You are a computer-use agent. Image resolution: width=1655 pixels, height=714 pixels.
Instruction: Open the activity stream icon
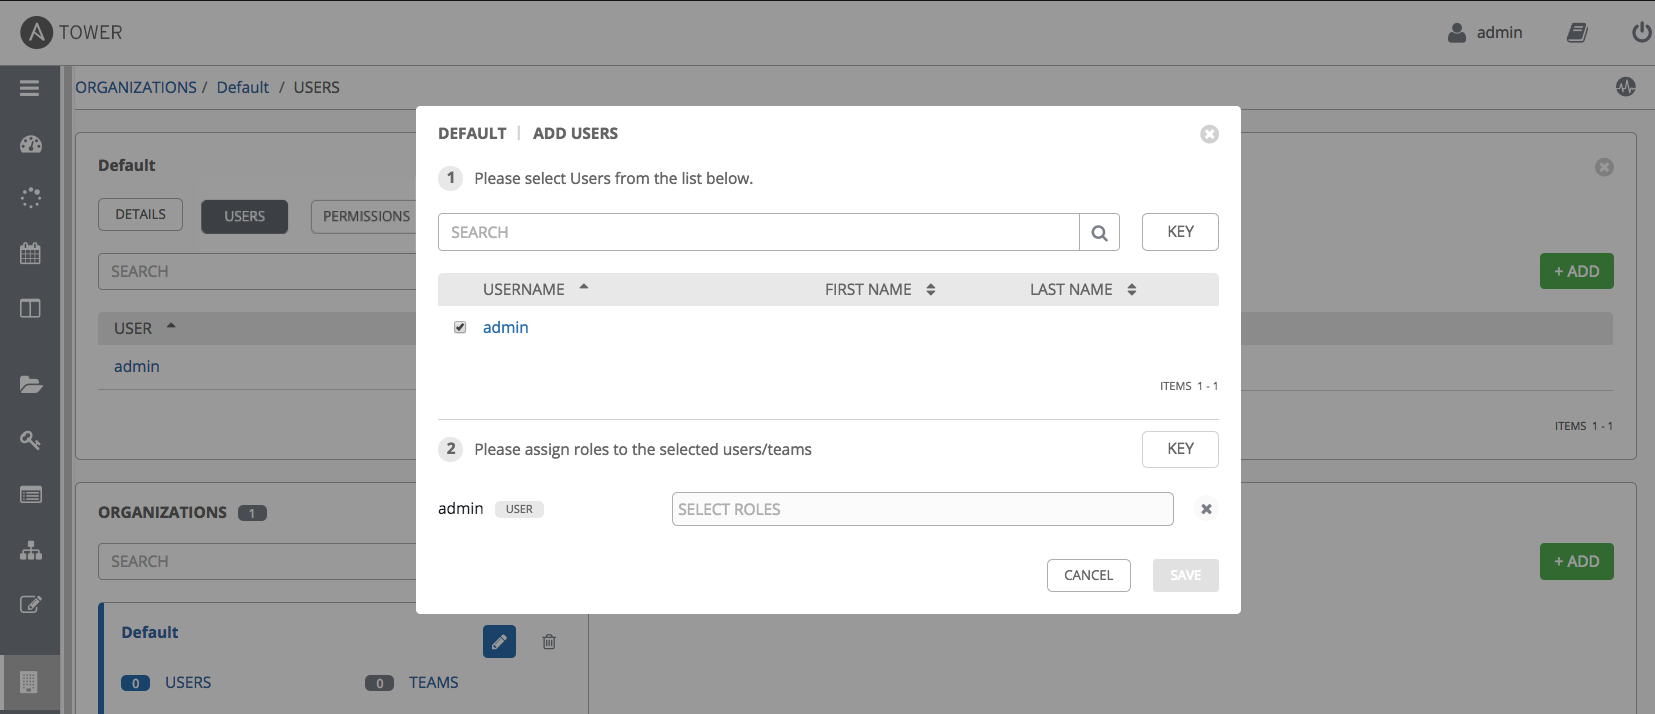tap(1626, 87)
